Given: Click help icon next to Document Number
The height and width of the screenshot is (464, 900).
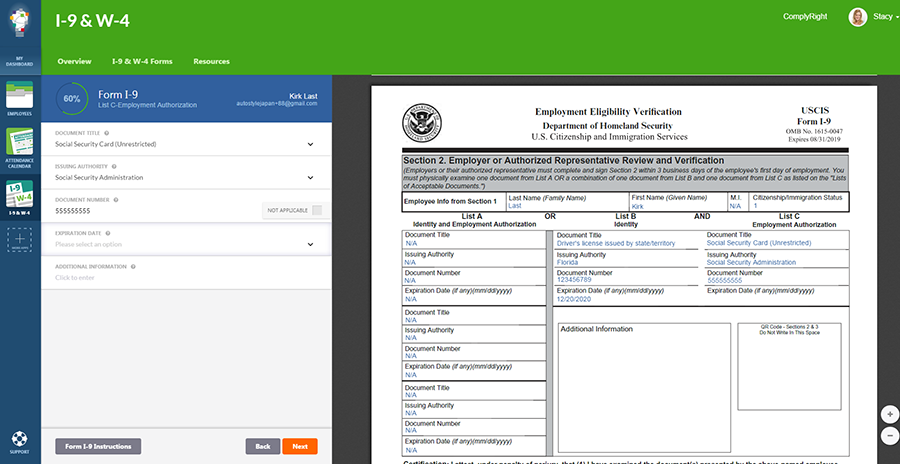Looking at the screenshot, I should (116, 200).
